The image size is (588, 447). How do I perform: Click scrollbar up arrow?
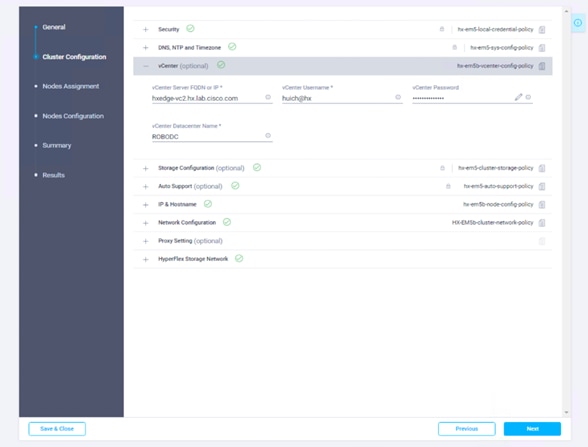pos(566,11)
